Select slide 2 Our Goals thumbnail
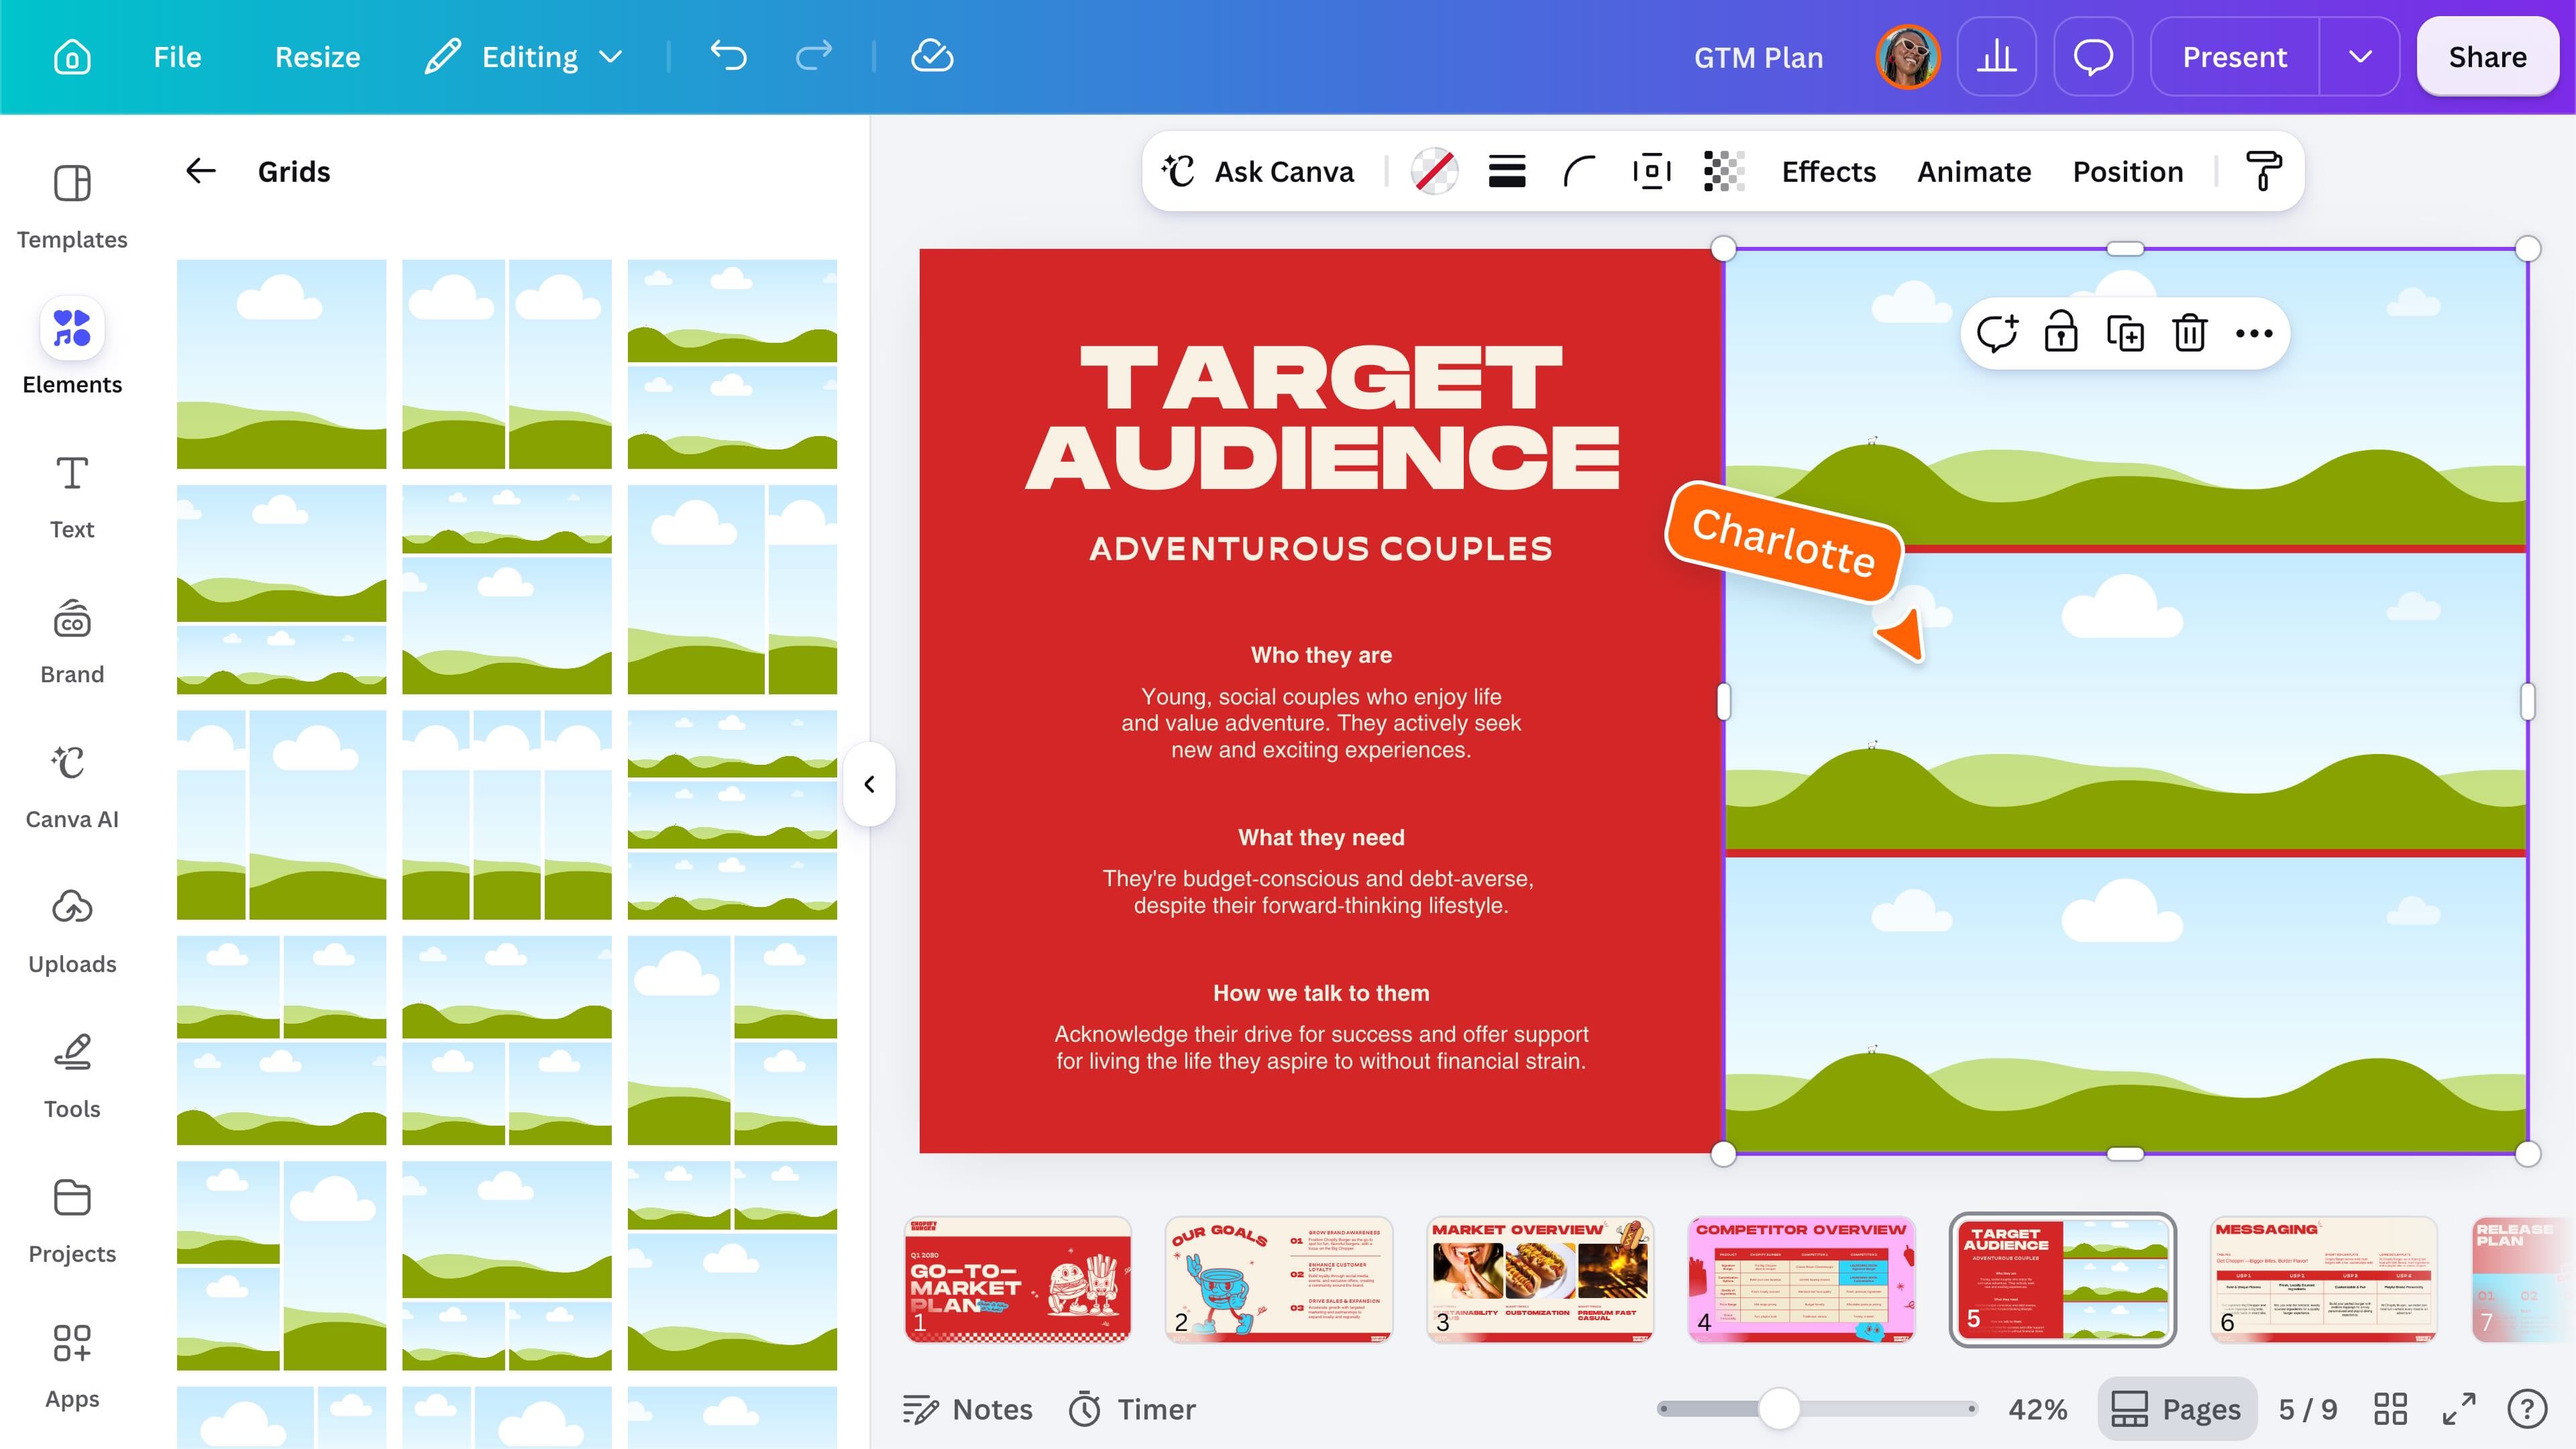Screen dimensions: 2576x1449 pos(1279,1280)
